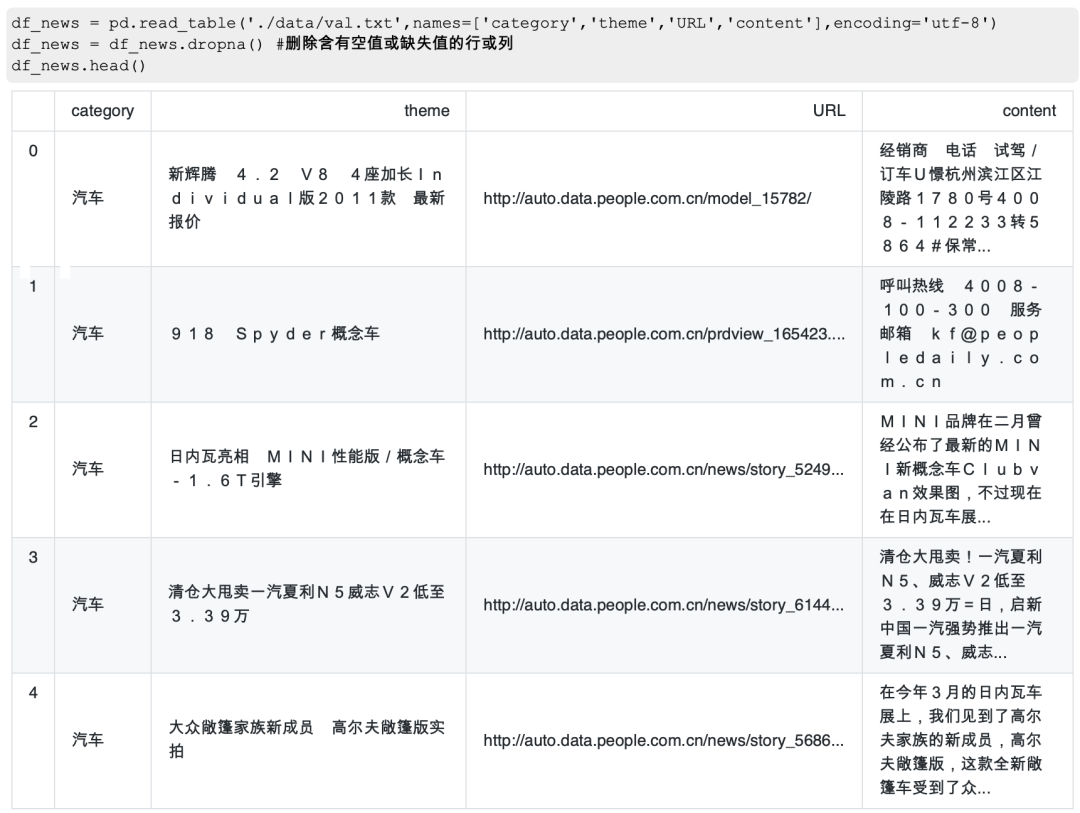Click the df_news.dropna() code line
Image resolution: width=1080 pixels, height=813 pixels.
click(x=262, y=44)
